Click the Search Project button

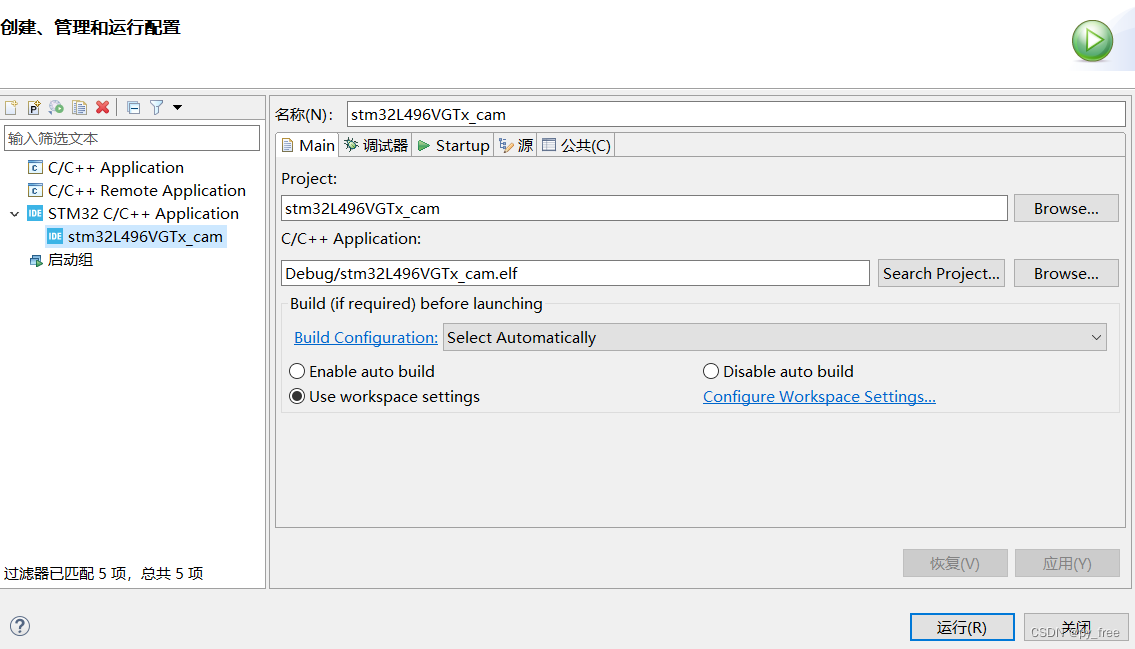pos(941,274)
